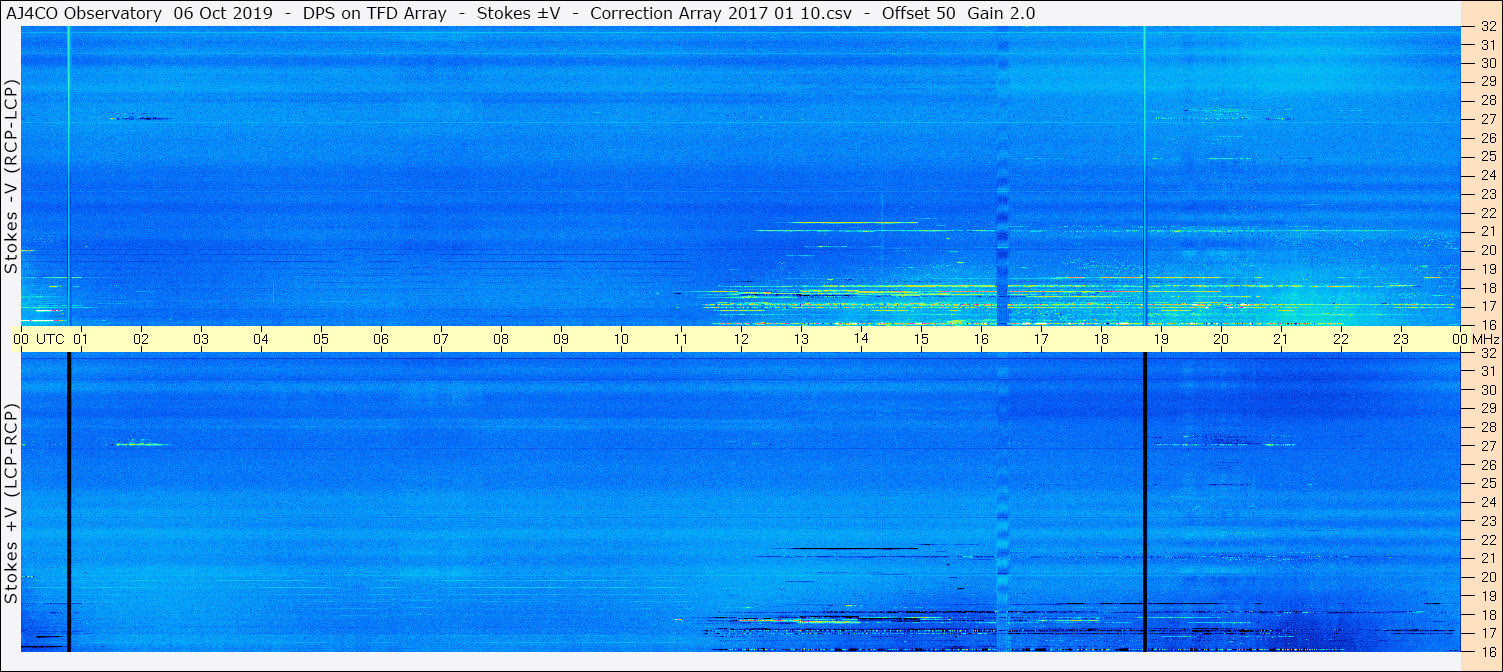This screenshot has height=672, width=1503.
Task: Click the 20 hour tick on time axis
Action: 1221,339
